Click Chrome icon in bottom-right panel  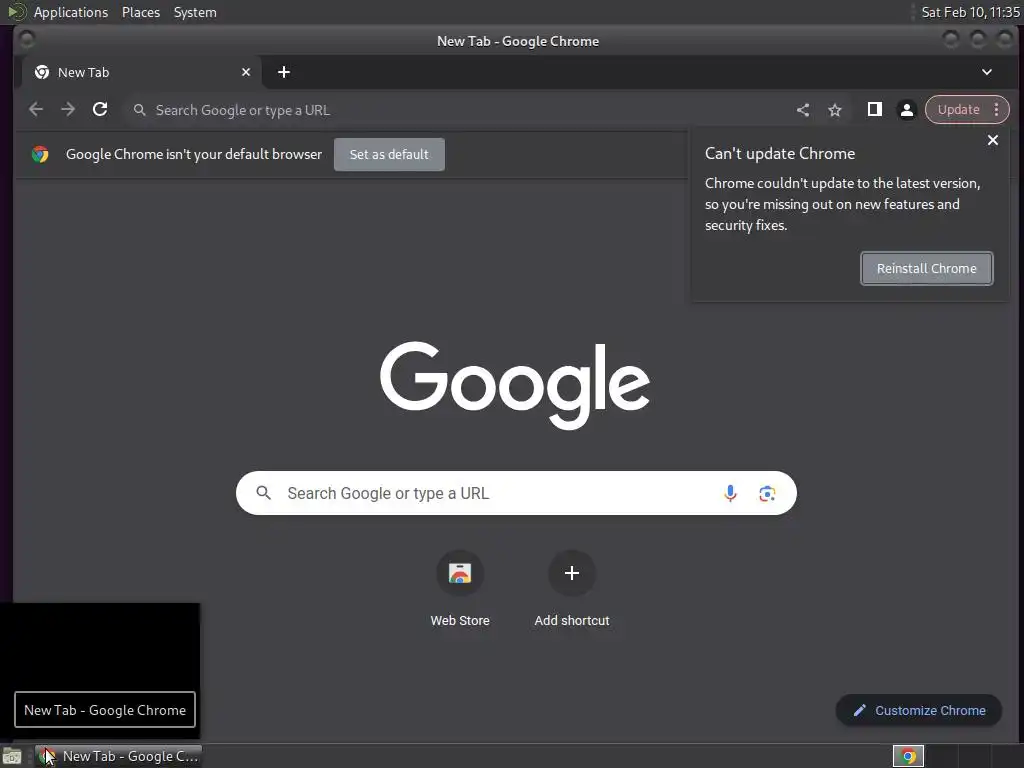pyautogui.click(x=908, y=756)
